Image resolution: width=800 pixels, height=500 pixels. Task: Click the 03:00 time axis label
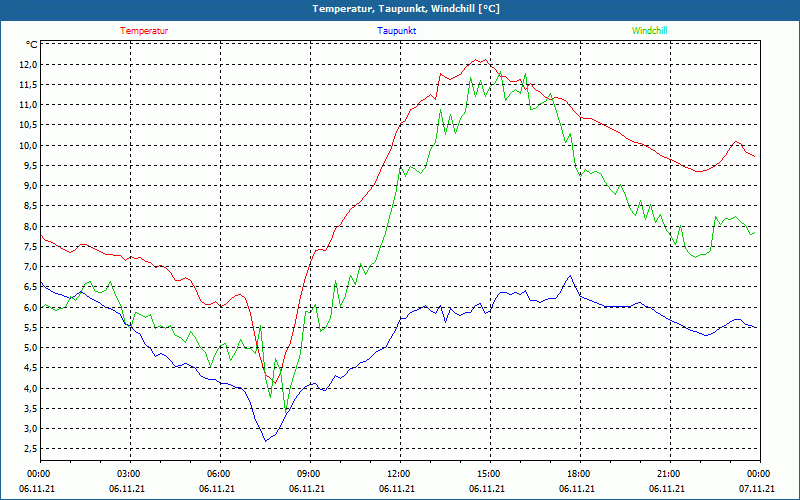tap(127, 474)
